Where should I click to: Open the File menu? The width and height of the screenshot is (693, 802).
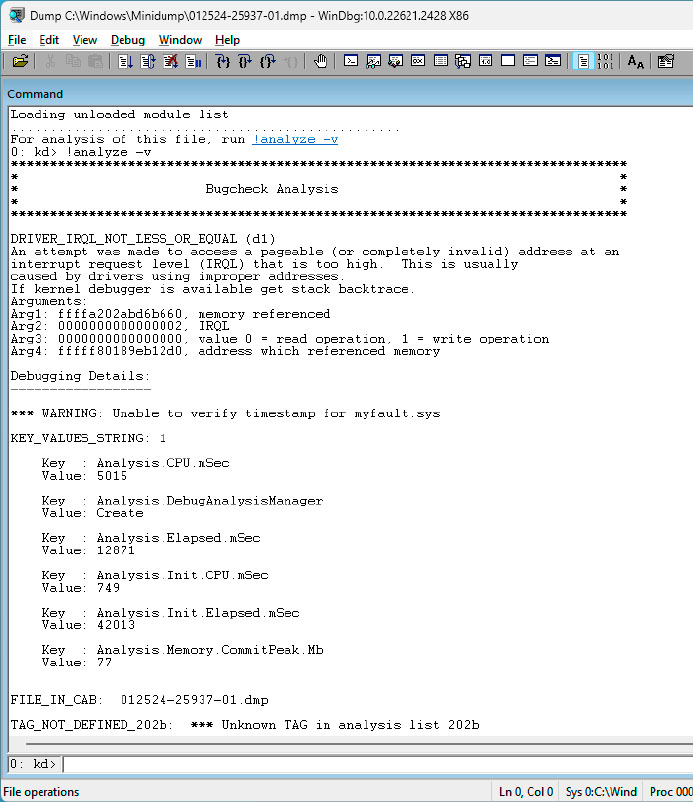(17, 40)
